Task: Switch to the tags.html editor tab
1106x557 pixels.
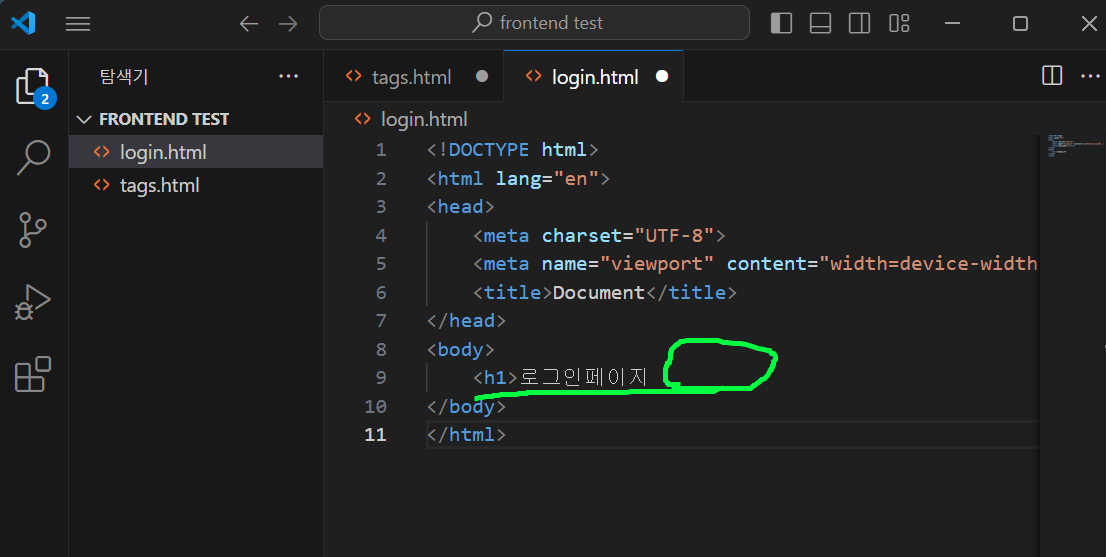Action: pos(412,77)
